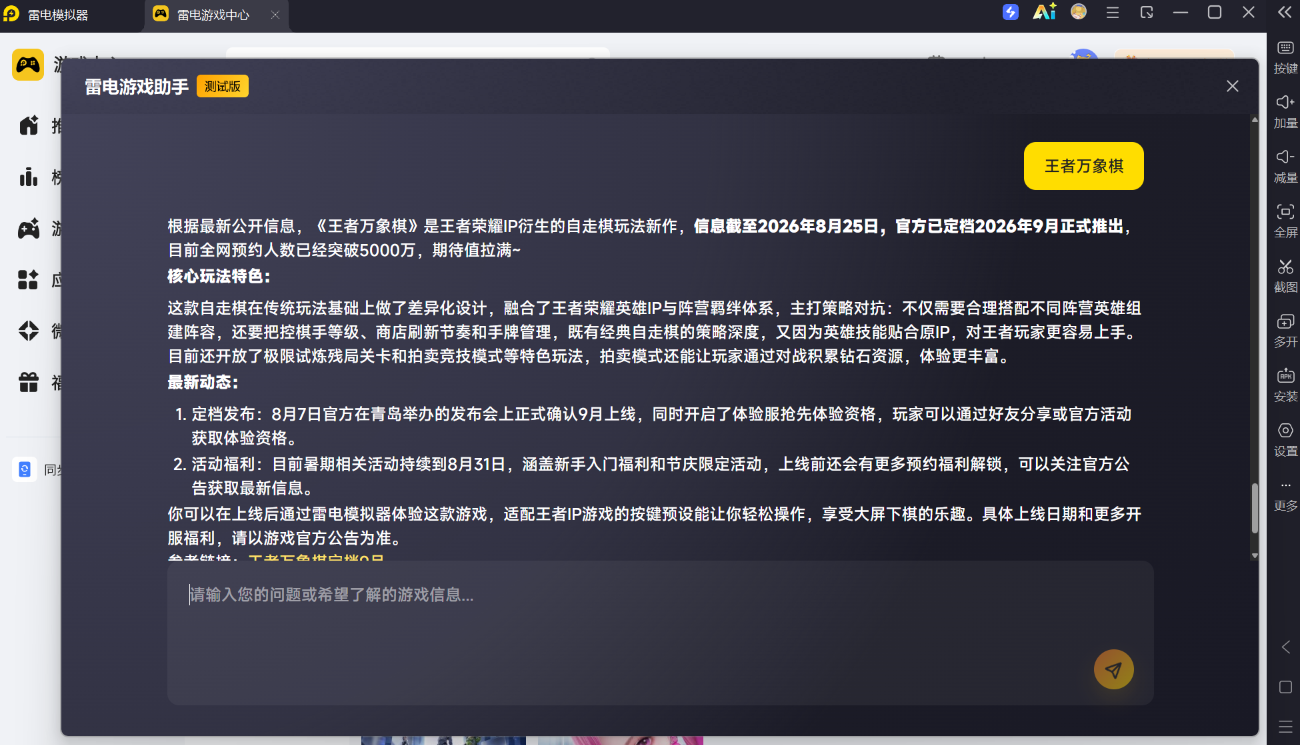
Task: Open the user avatar in title bar
Action: point(1079,12)
